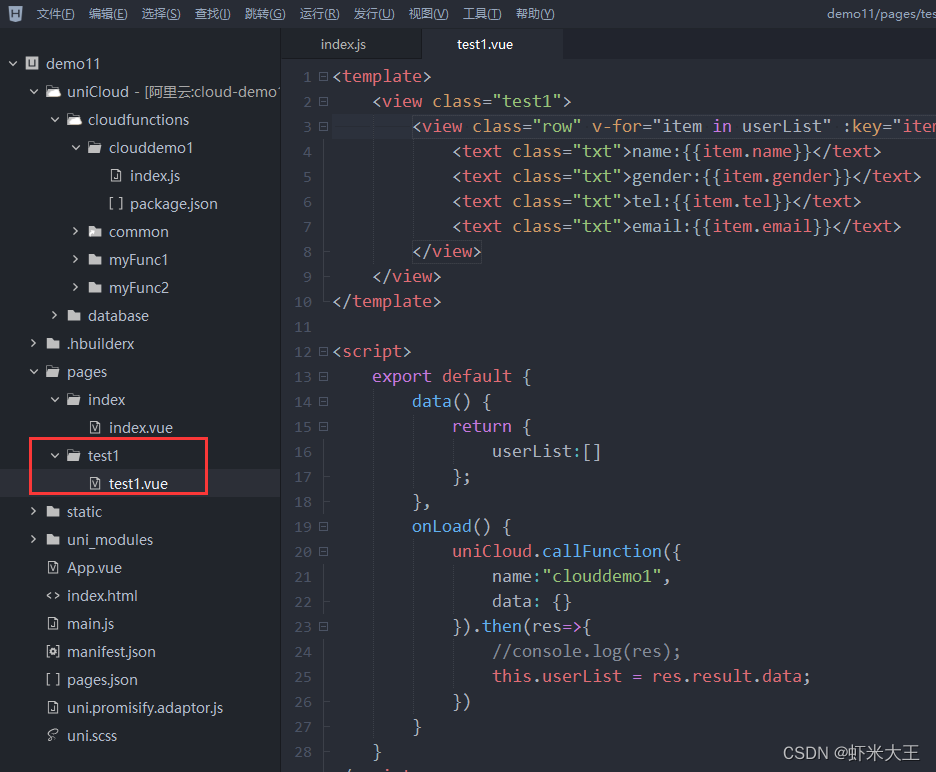Collapse the clouddemo1 folder chevron

coord(76,147)
